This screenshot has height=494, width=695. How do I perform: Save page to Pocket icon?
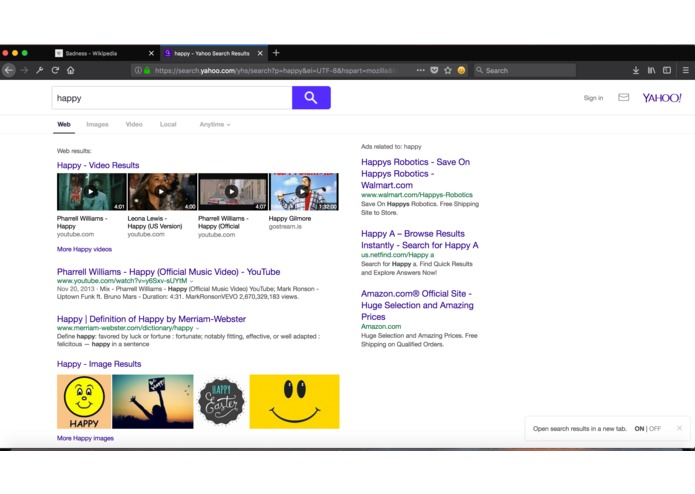pos(434,70)
